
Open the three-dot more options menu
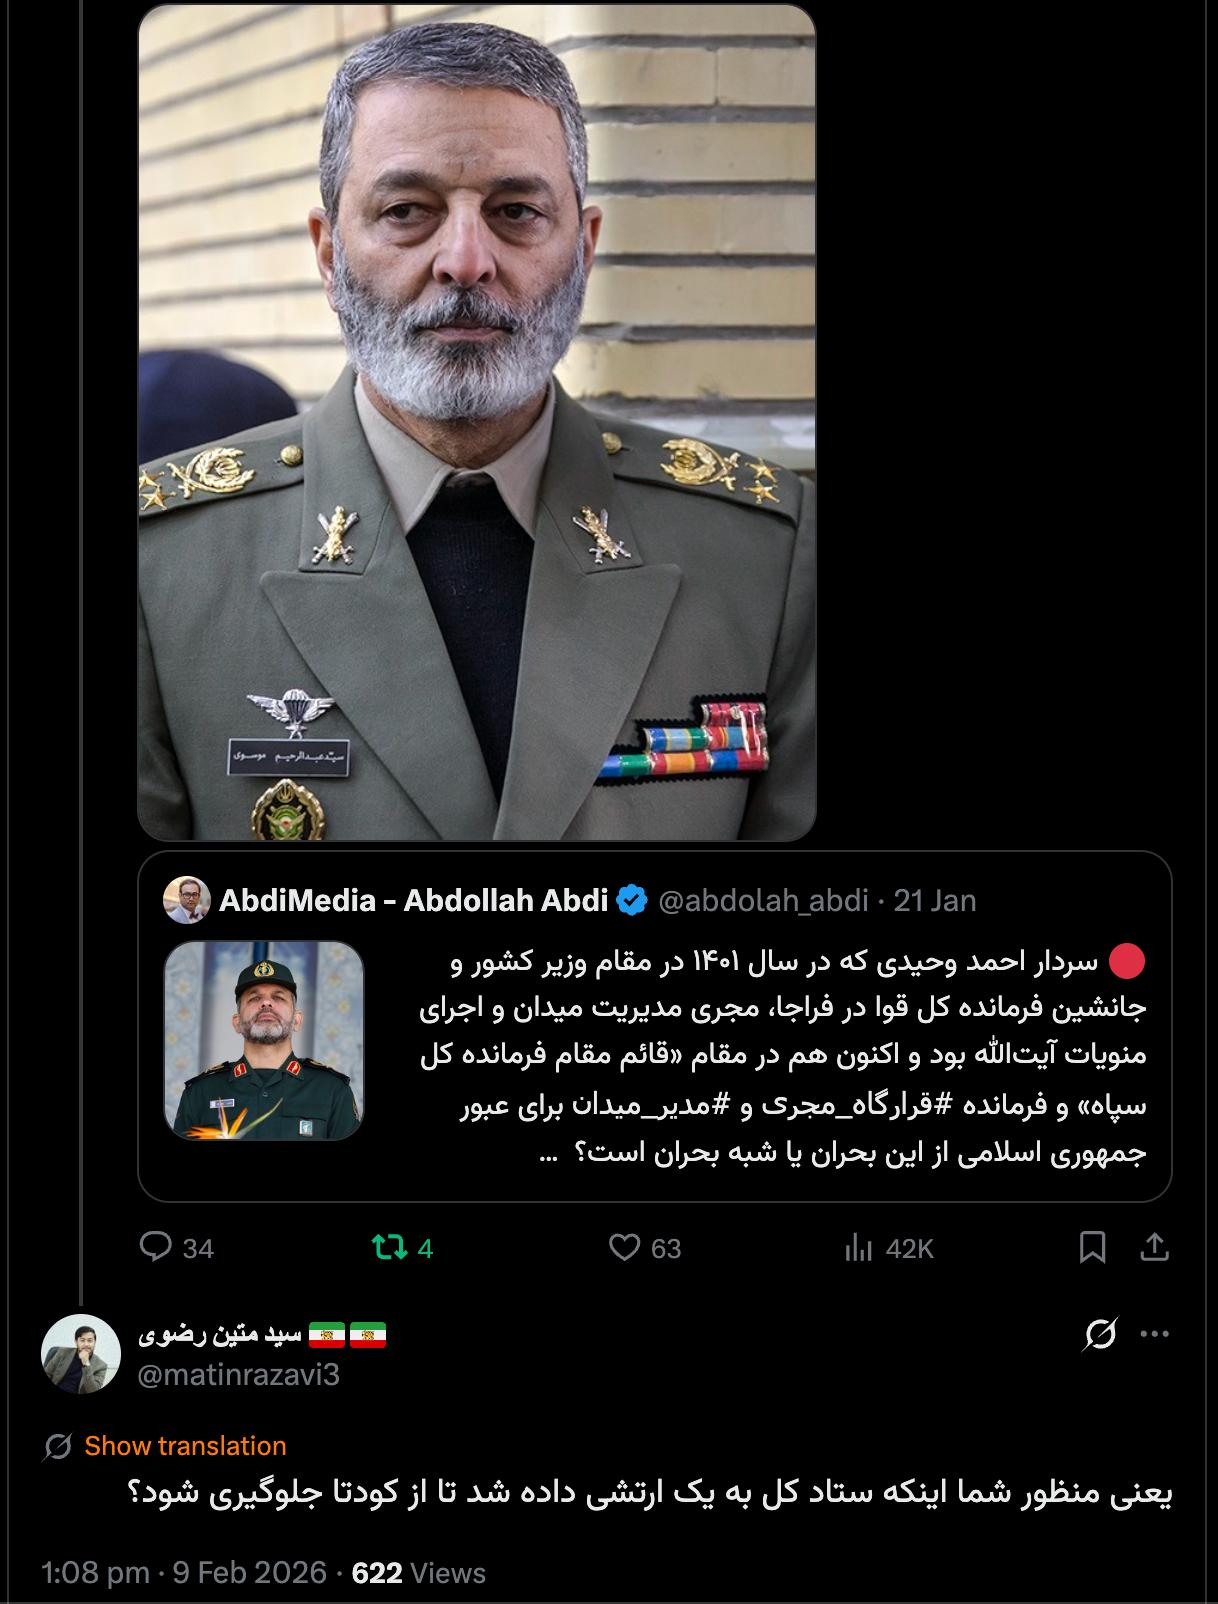1155,1334
